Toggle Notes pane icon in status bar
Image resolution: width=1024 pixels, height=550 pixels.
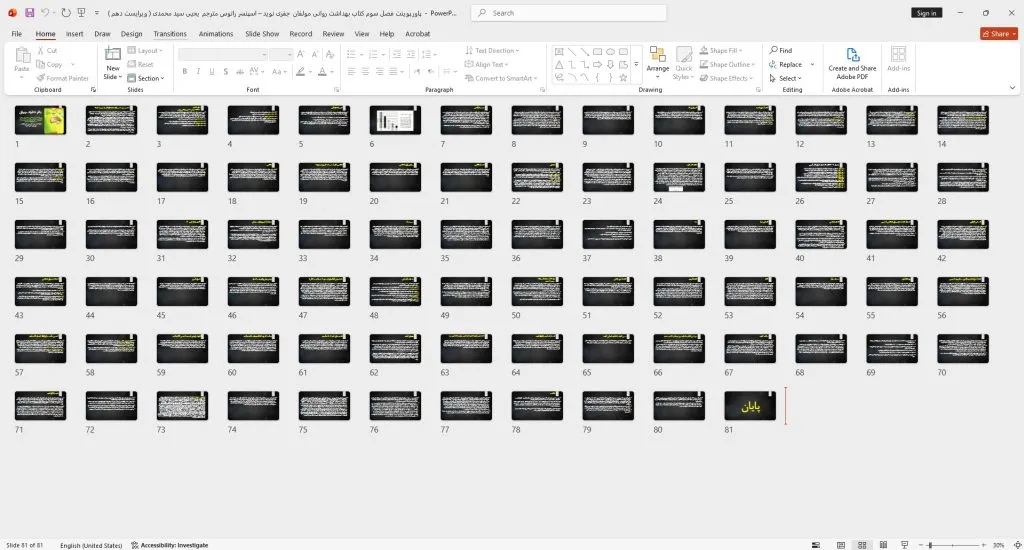(816, 545)
